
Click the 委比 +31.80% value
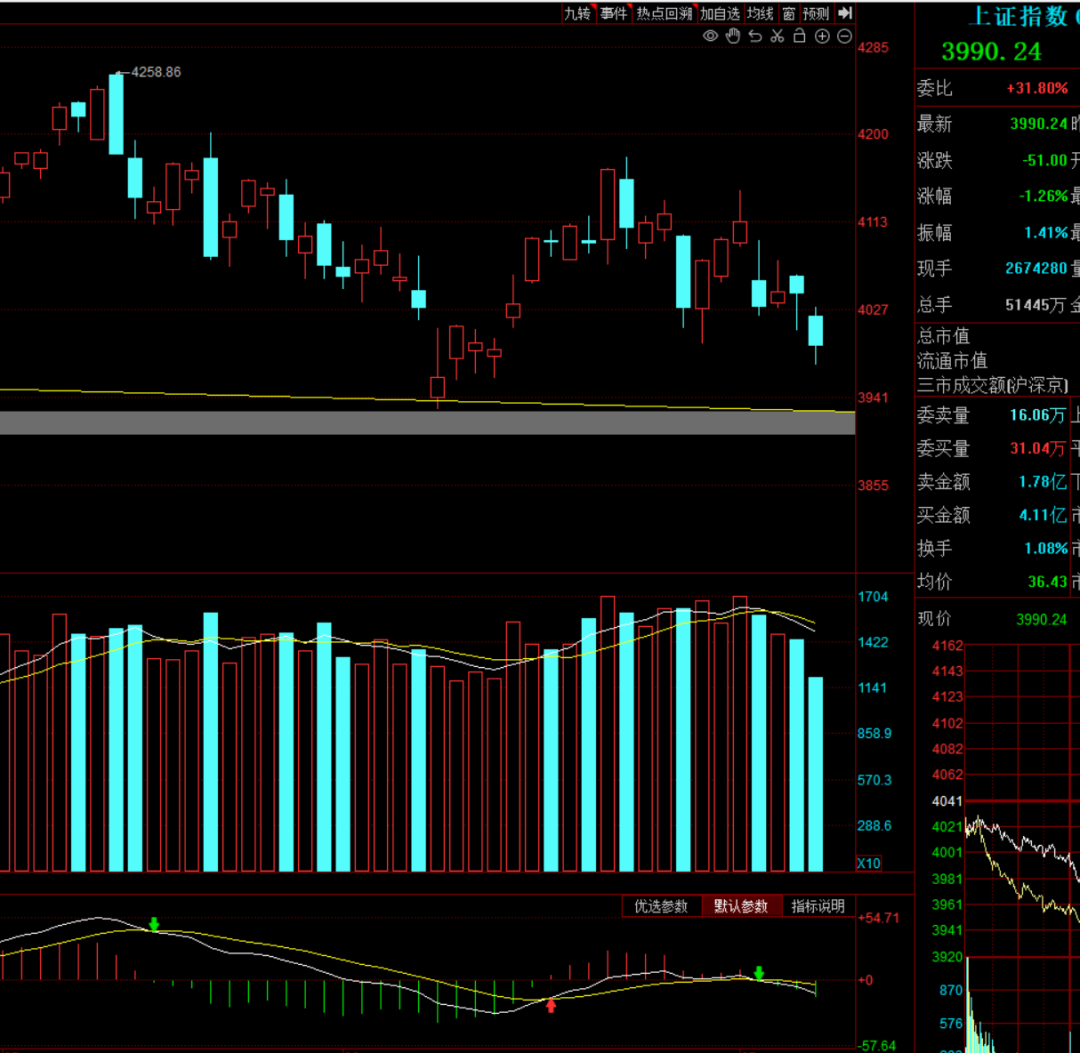[1037, 88]
